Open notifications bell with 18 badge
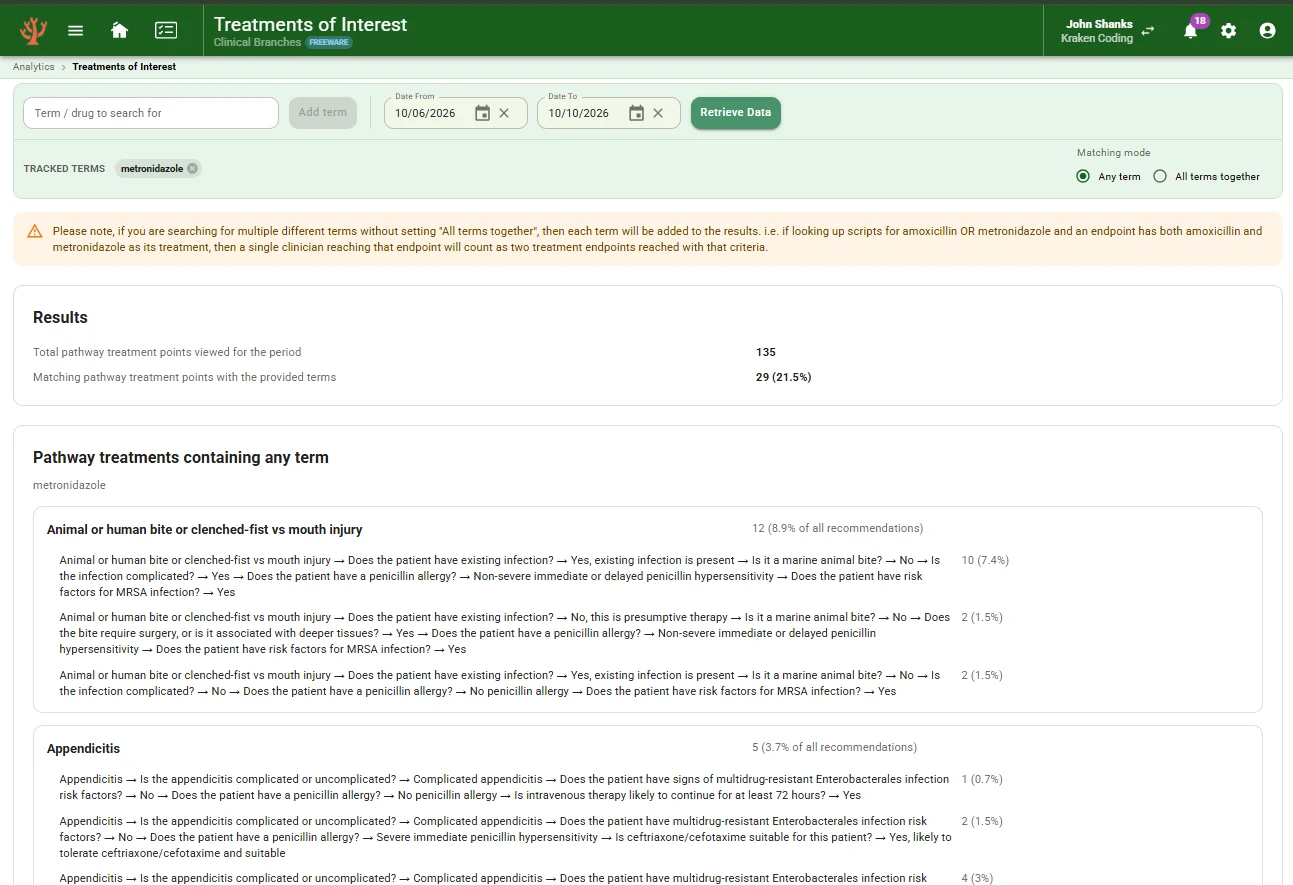Screen dimensions: 1293x885 coord(1190,31)
